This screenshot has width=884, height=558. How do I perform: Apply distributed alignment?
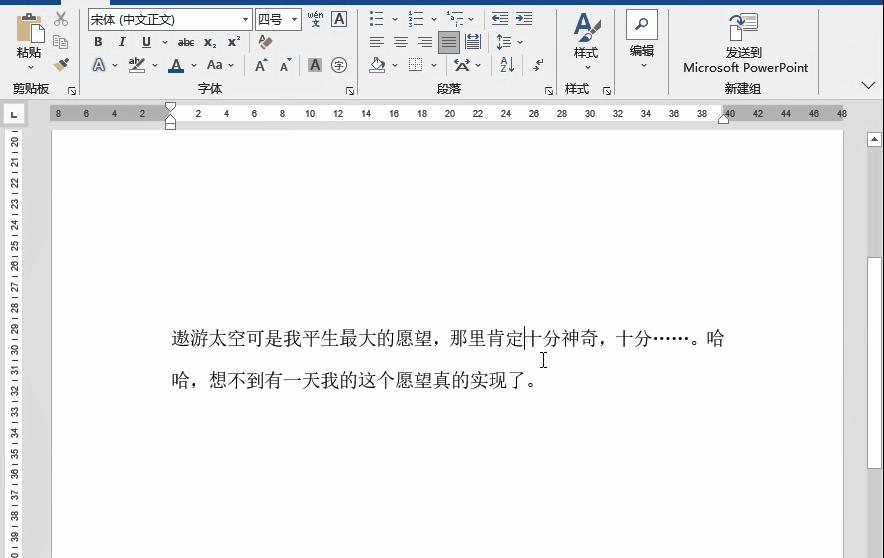pos(473,42)
